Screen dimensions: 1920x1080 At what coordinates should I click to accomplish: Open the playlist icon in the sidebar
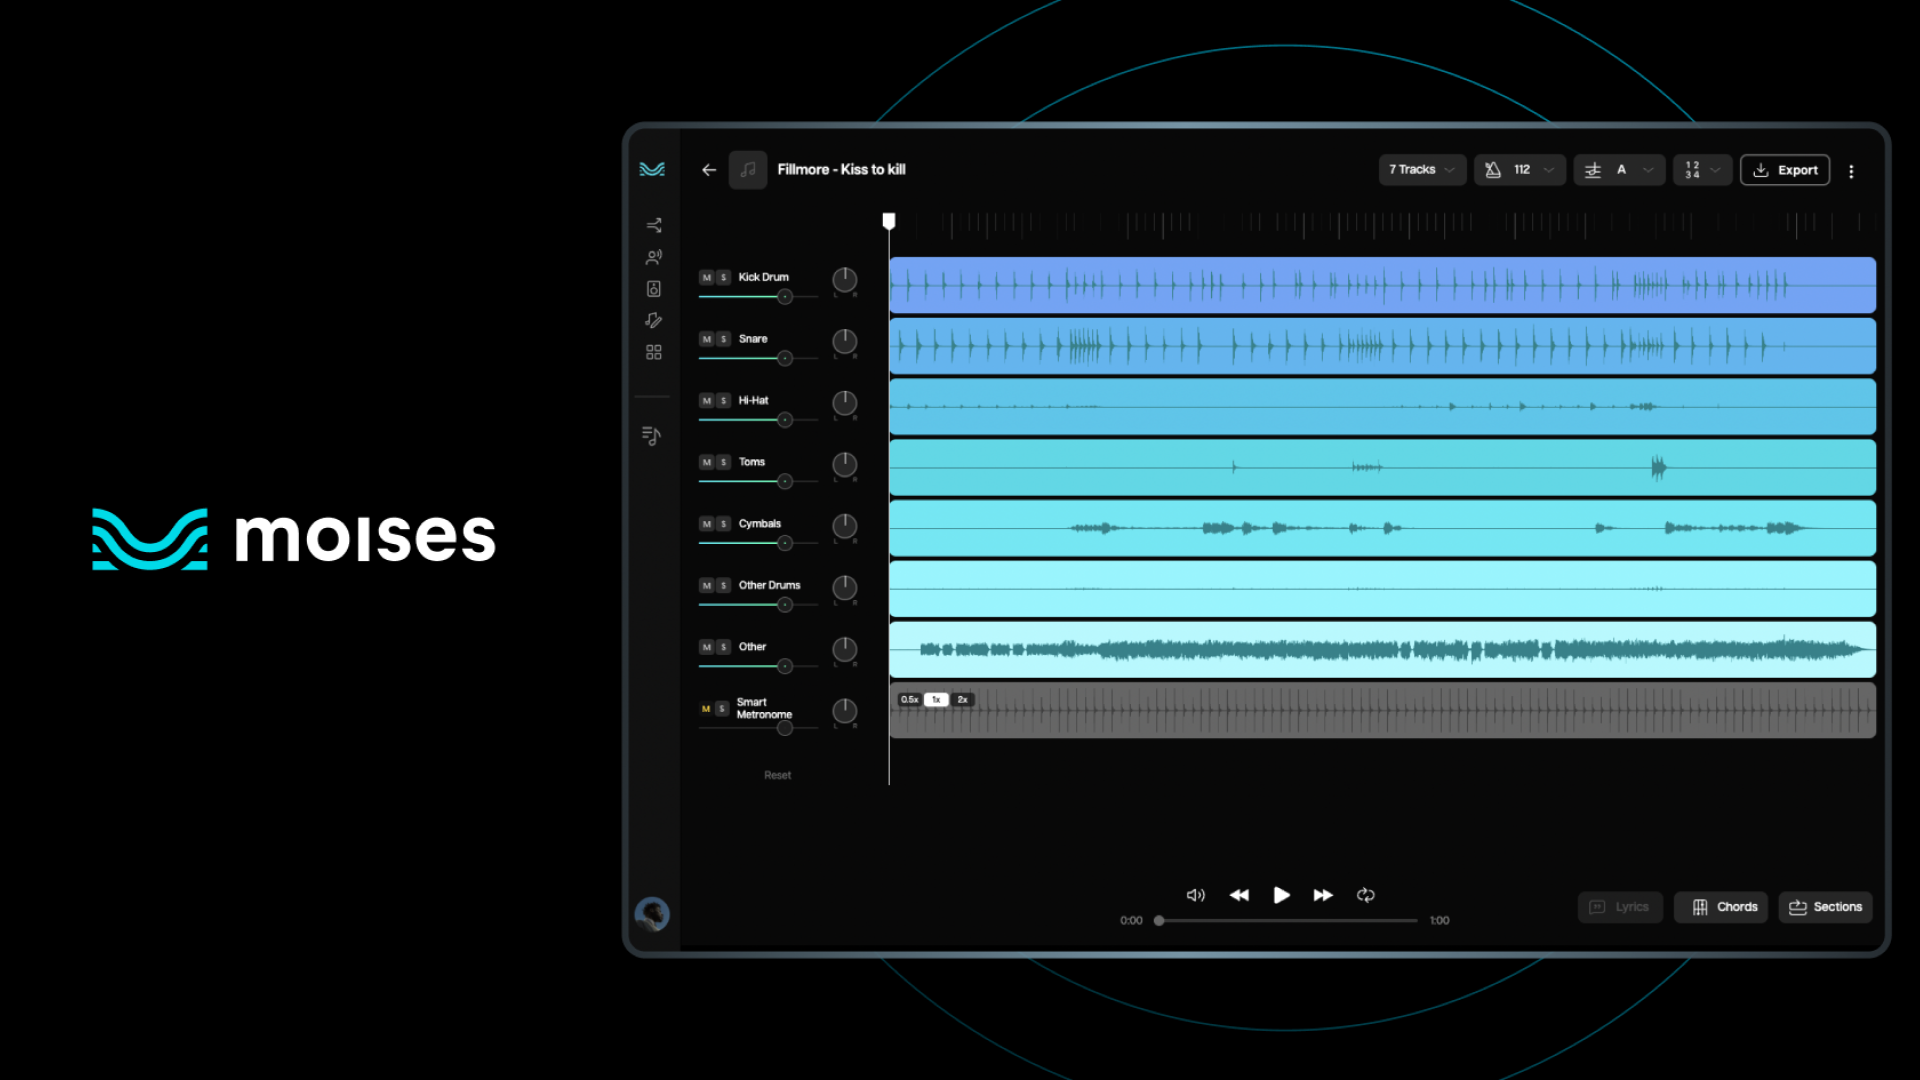pos(652,436)
